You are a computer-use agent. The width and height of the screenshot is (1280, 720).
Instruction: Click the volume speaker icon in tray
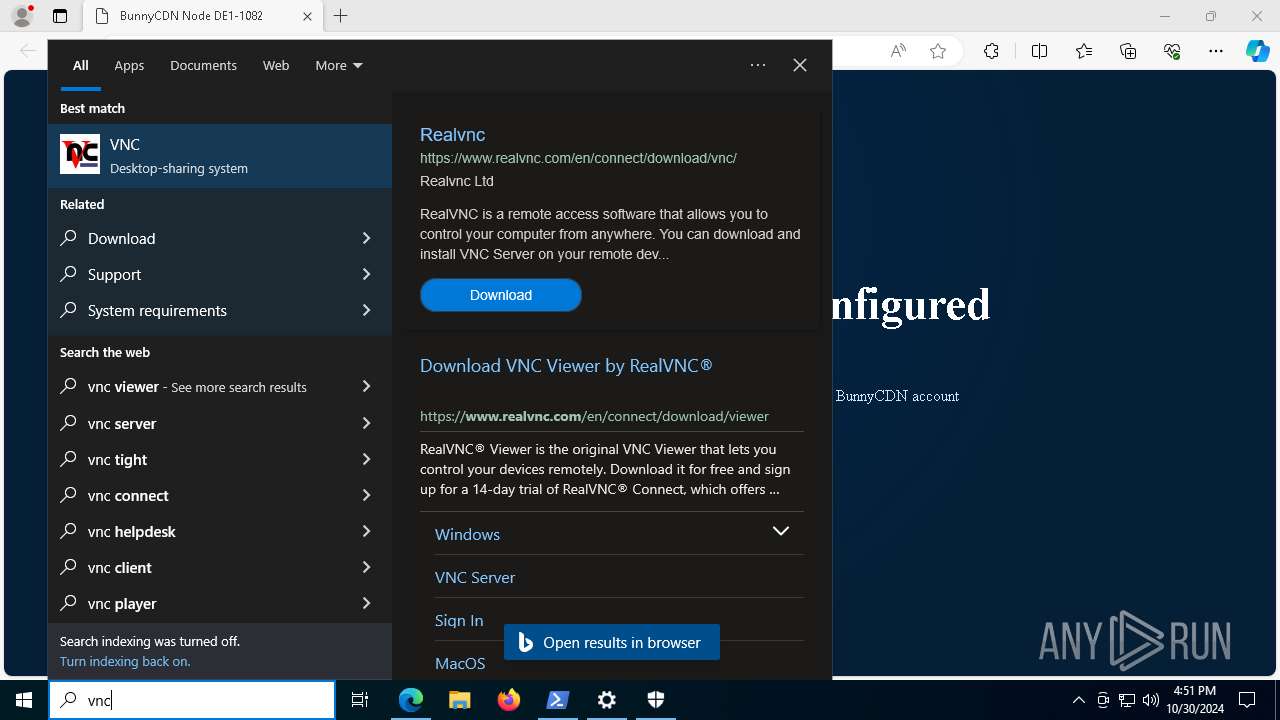point(1151,700)
